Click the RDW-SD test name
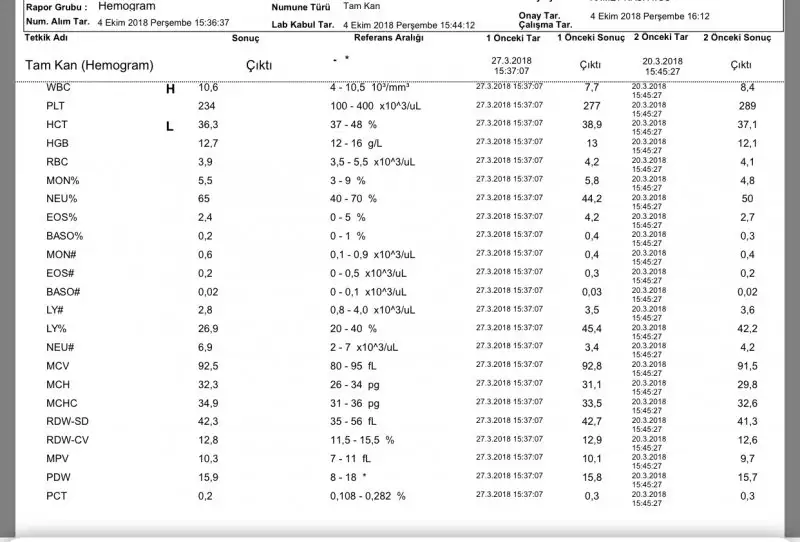 pyautogui.click(x=65, y=421)
